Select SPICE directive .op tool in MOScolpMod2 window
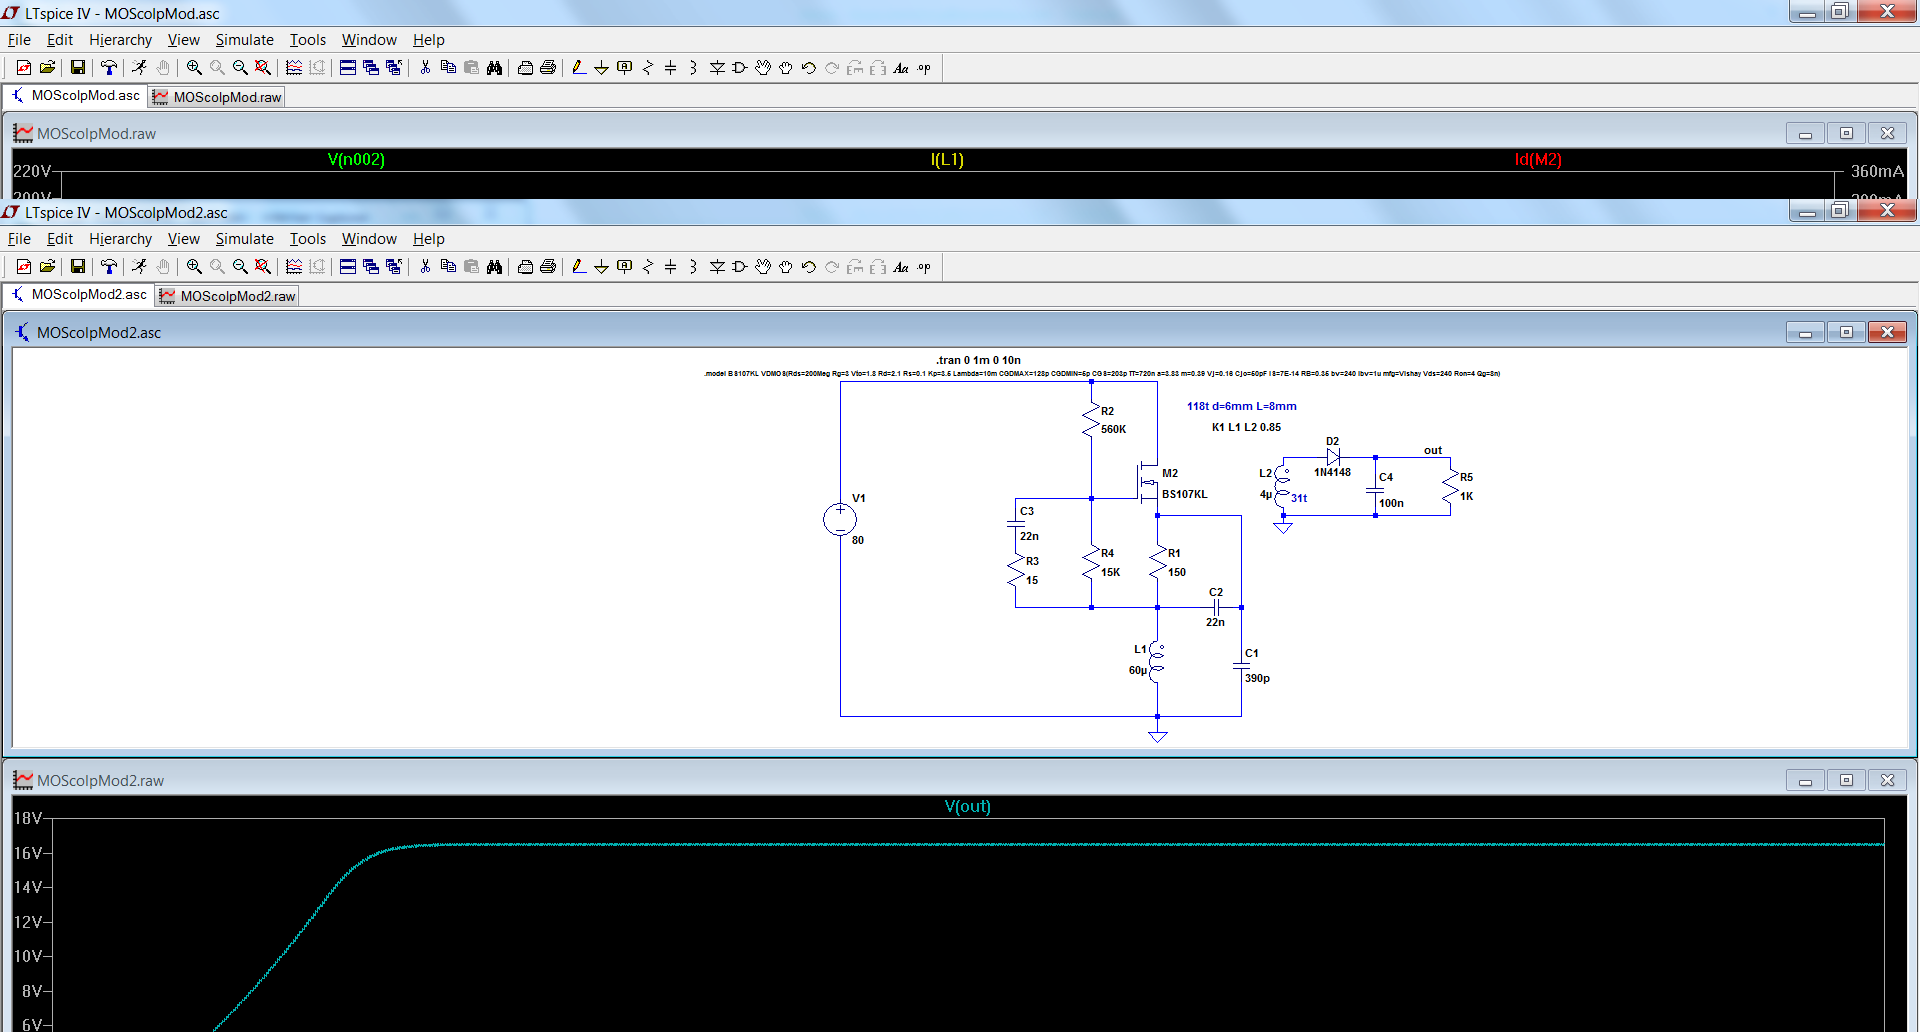This screenshot has height=1032, width=1920. [x=924, y=267]
